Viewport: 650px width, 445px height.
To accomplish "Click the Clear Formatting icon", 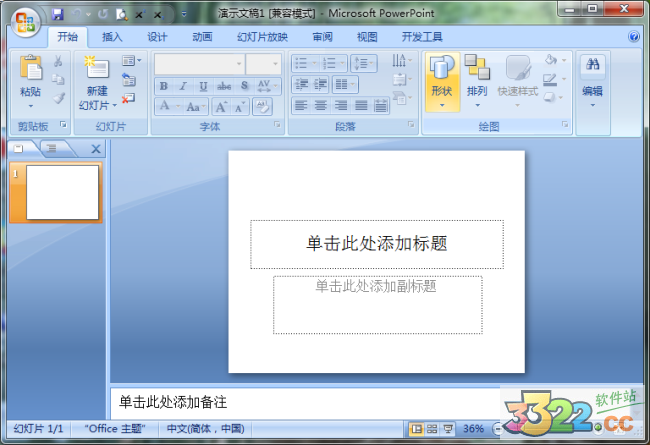I will (262, 107).
